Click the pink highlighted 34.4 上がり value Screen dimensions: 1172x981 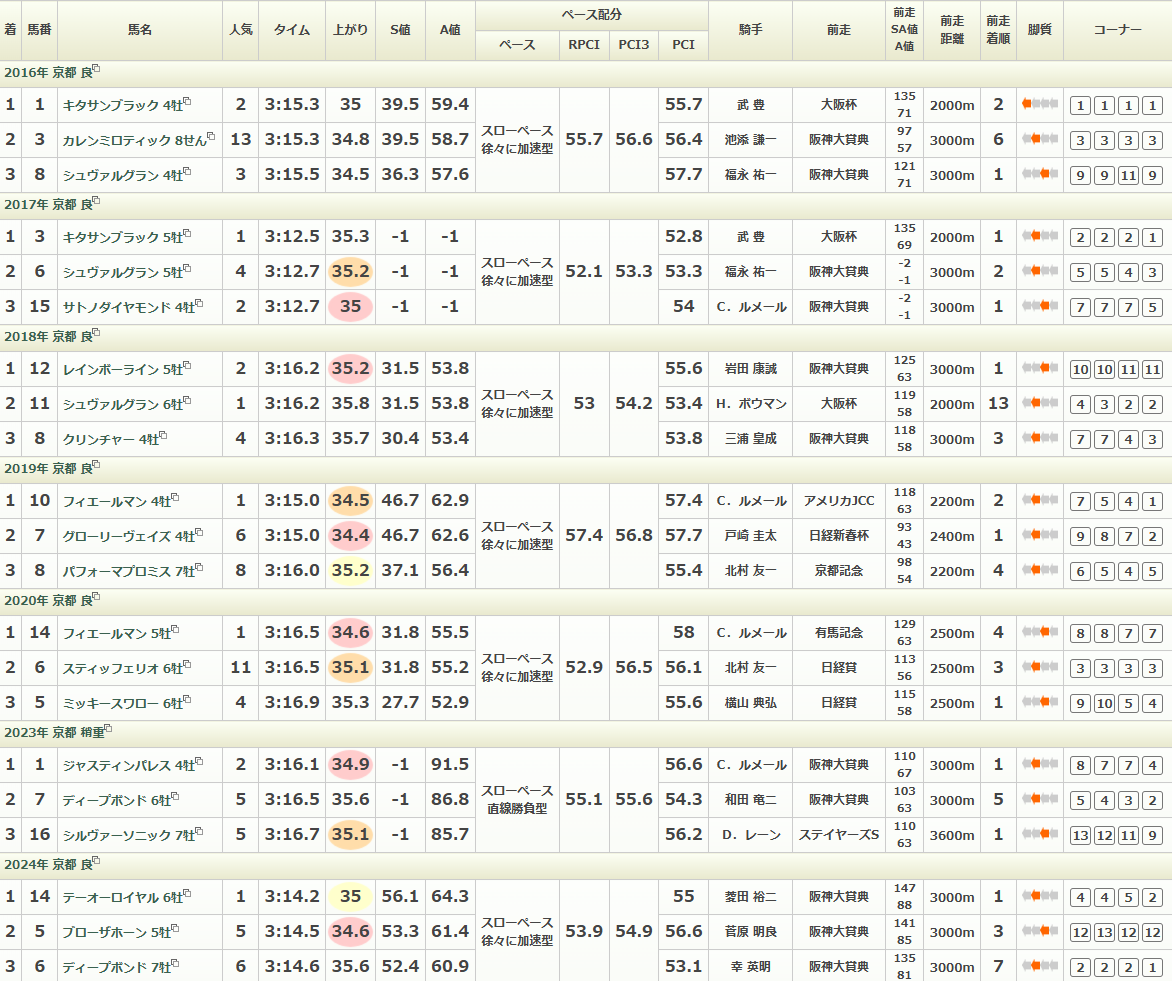point(350,536)
